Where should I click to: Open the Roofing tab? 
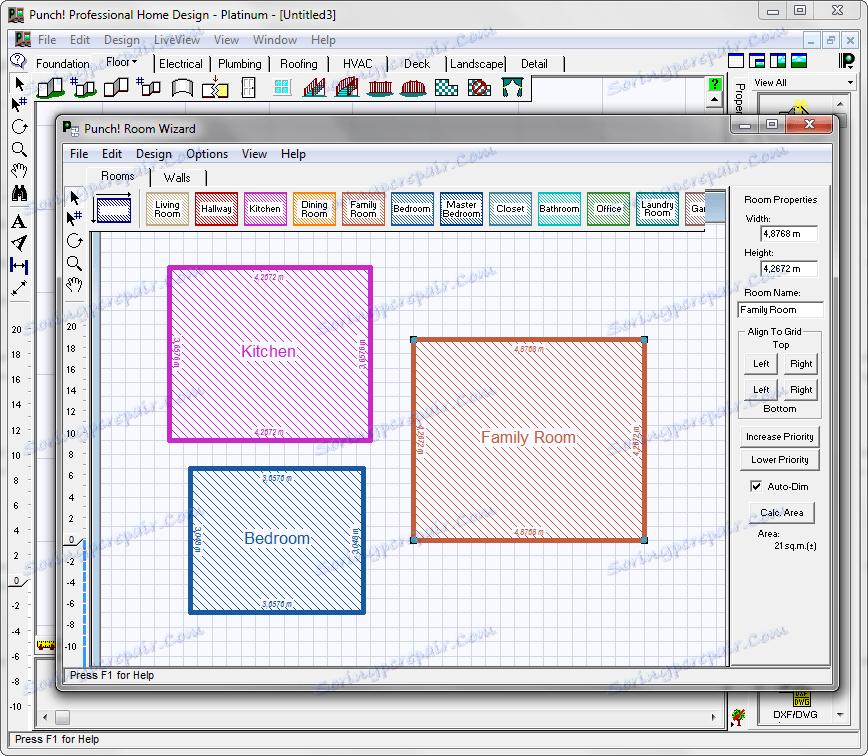299,64
